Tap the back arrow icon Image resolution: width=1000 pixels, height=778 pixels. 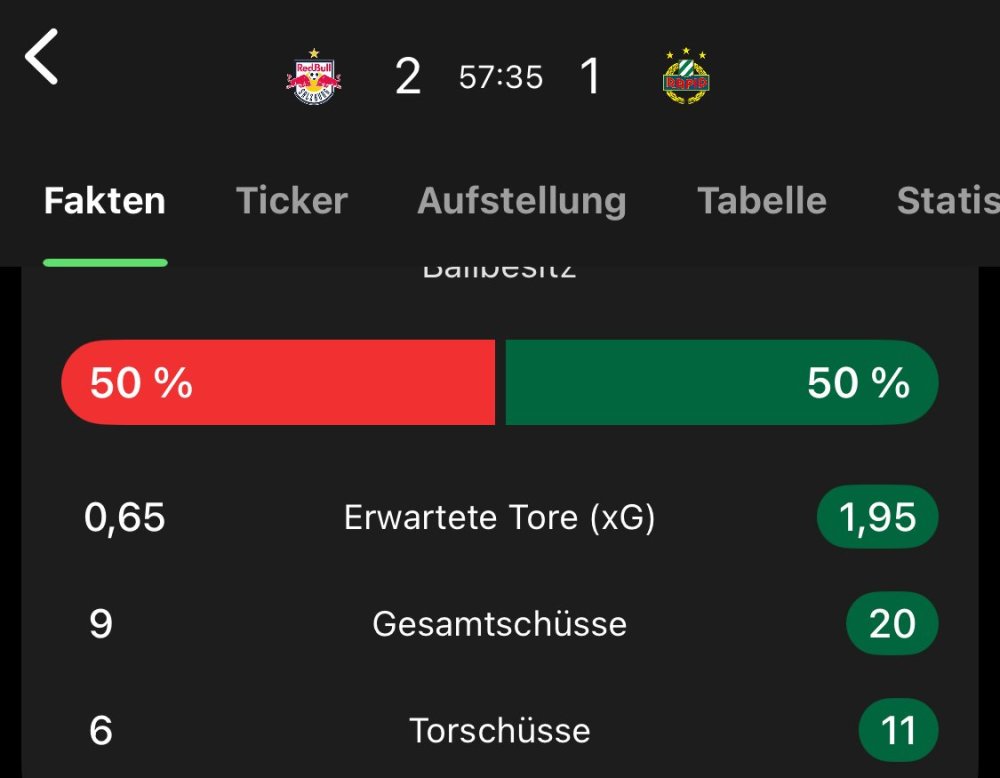(x=42, y=58)
